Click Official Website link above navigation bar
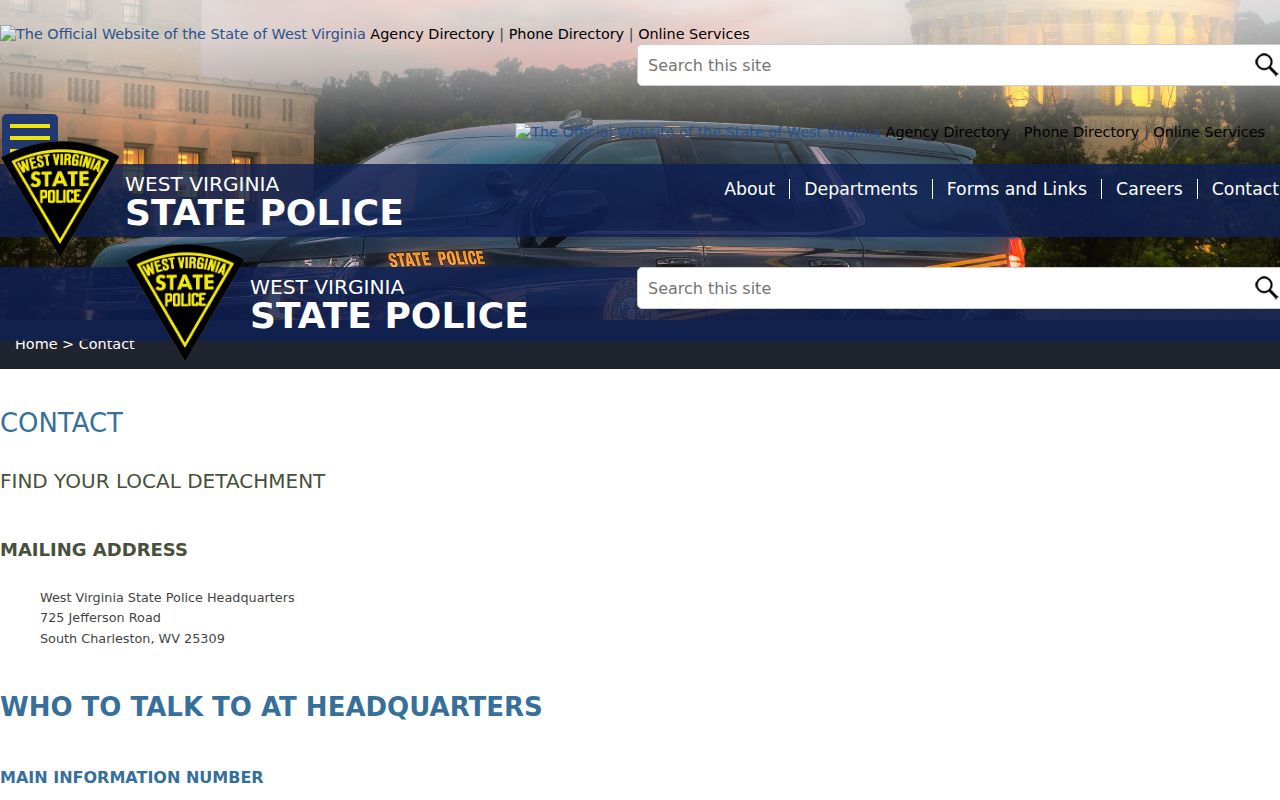 click(698, 132)
